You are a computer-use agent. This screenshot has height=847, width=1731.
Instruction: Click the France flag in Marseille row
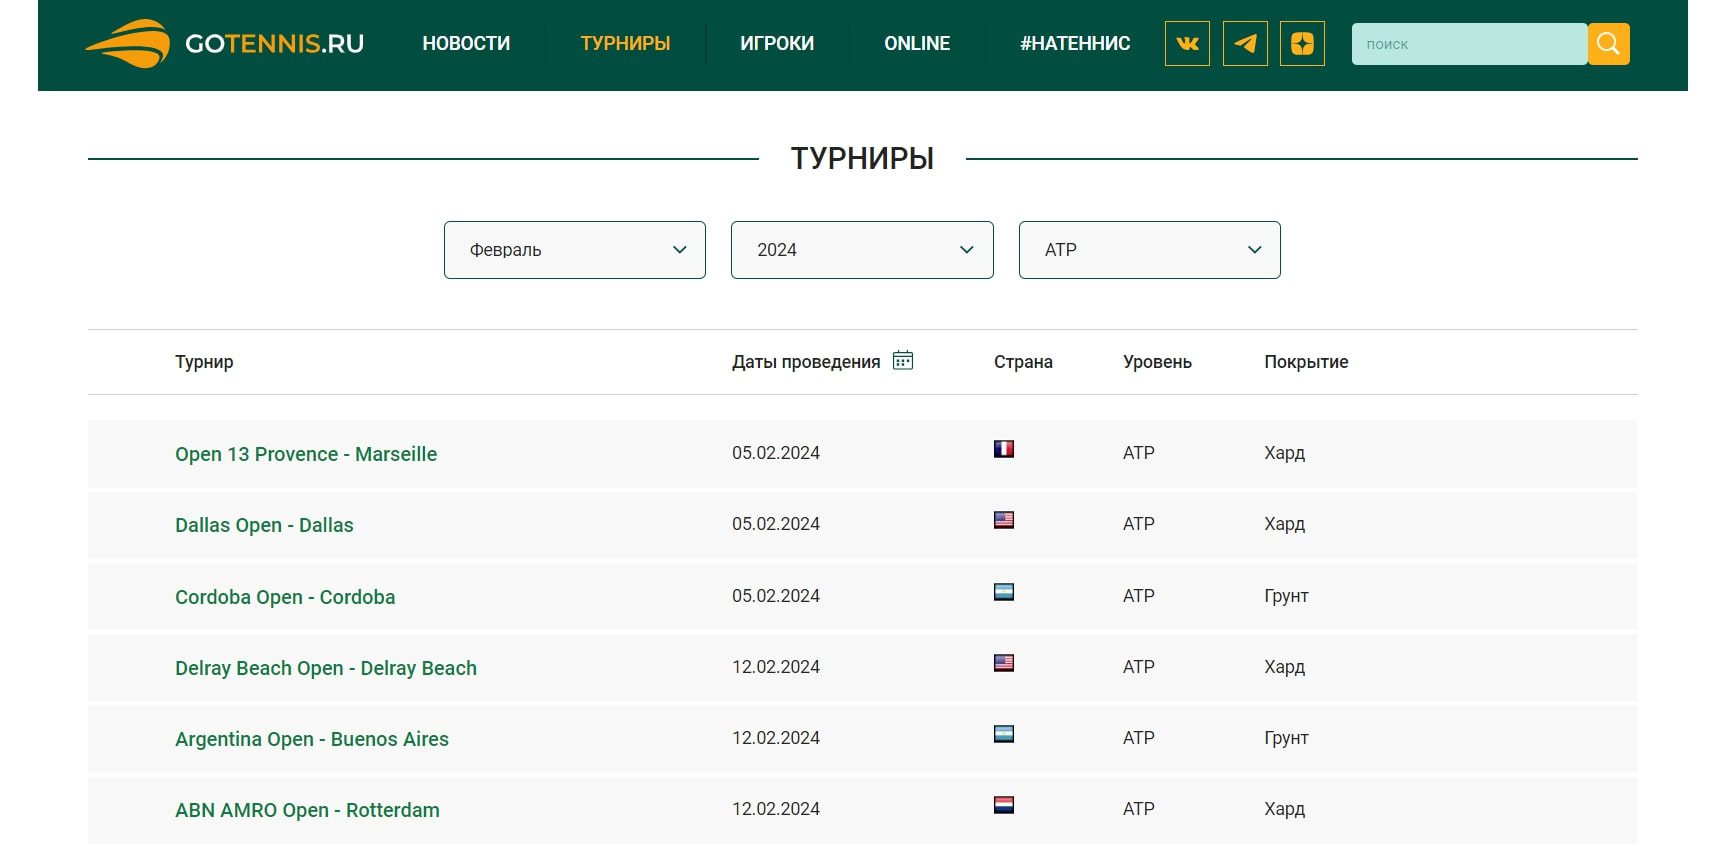pyautogui.click(x=1004, y=449)
